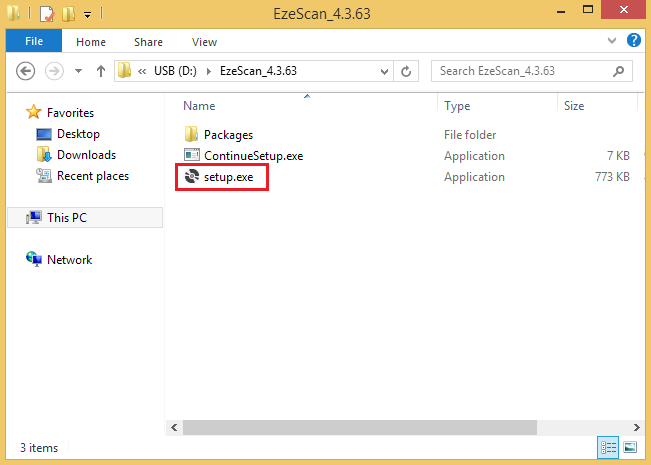Screen dimensions: 651x465
Task: Click the Up one level arrow
Action: [101, 72]
